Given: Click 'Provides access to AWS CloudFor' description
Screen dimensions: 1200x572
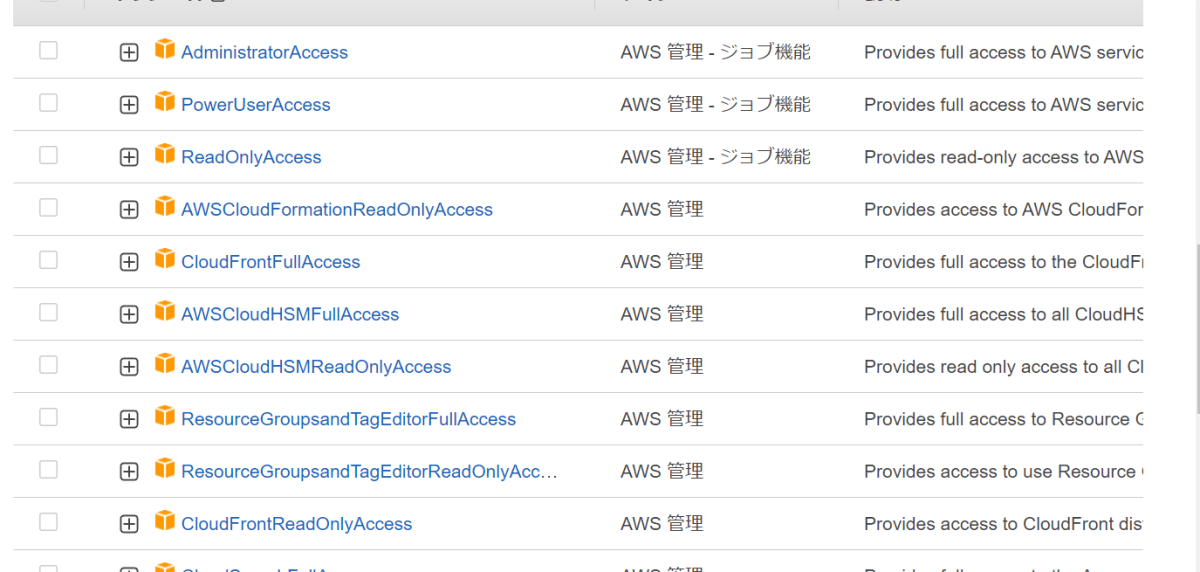Looking at the screenshot, I should 1003,210.
